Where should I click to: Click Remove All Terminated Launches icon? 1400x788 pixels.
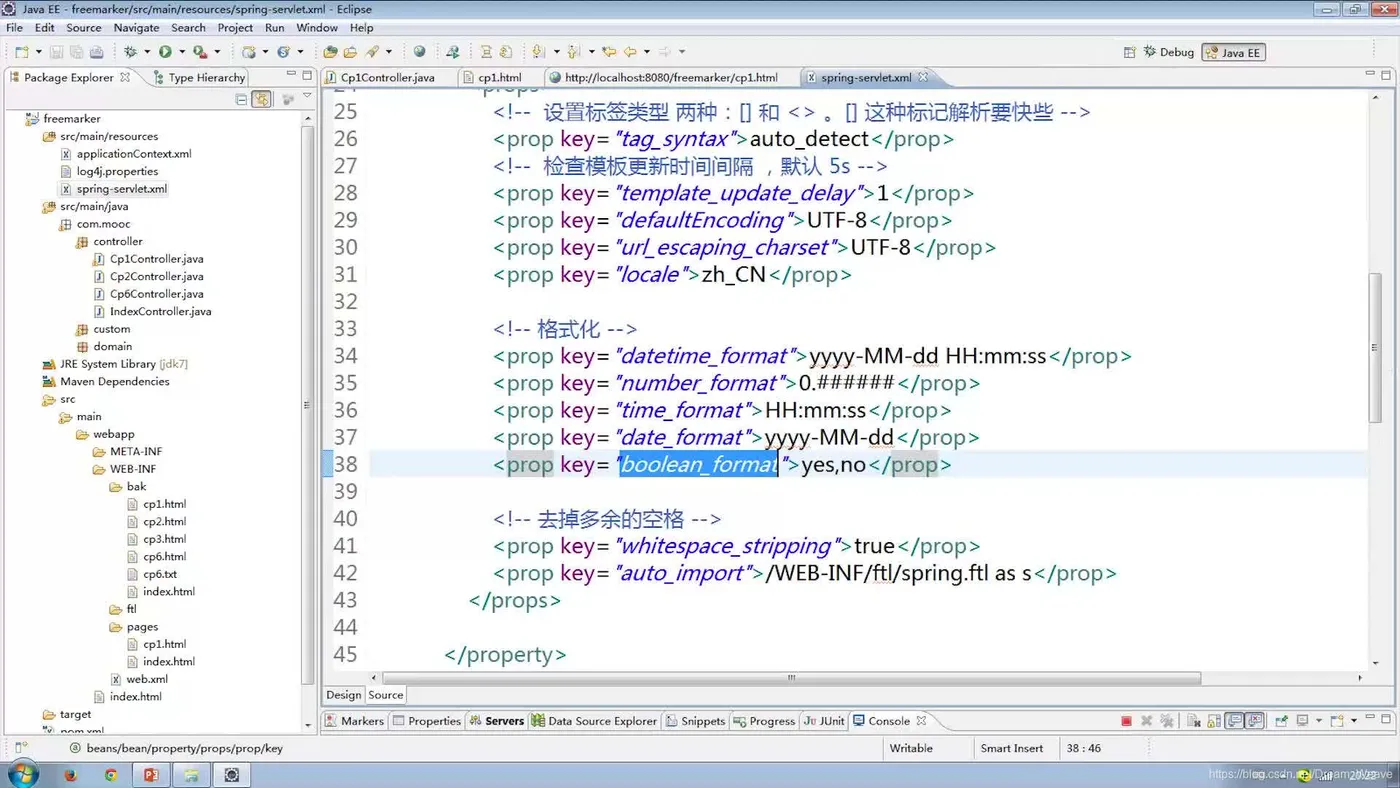[1166, 720]
